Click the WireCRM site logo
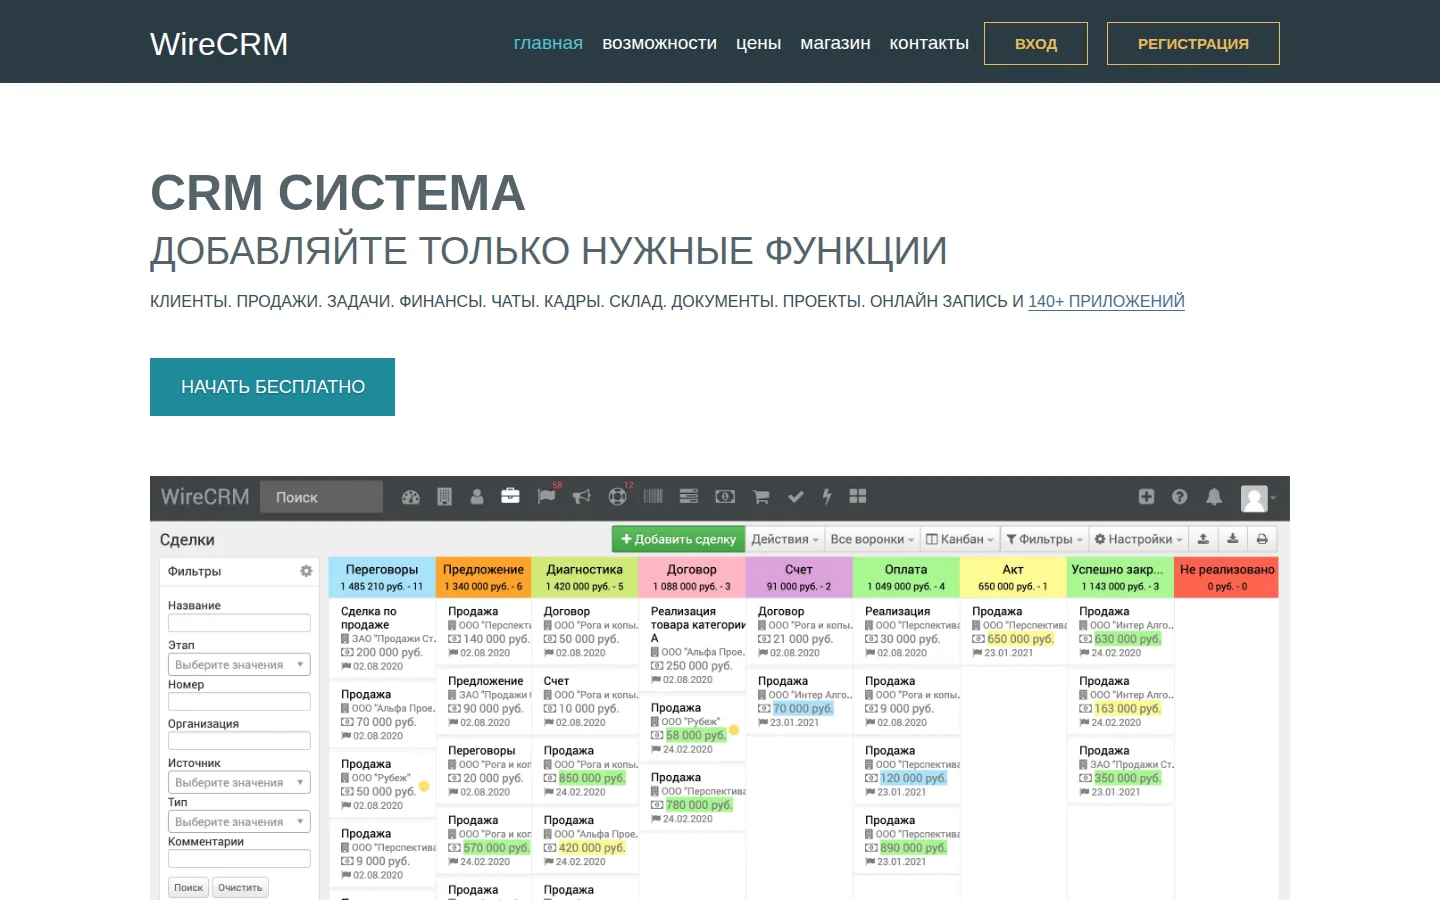Image resolution: width=1440 pixels, height=900 pixels. point(219,44)
